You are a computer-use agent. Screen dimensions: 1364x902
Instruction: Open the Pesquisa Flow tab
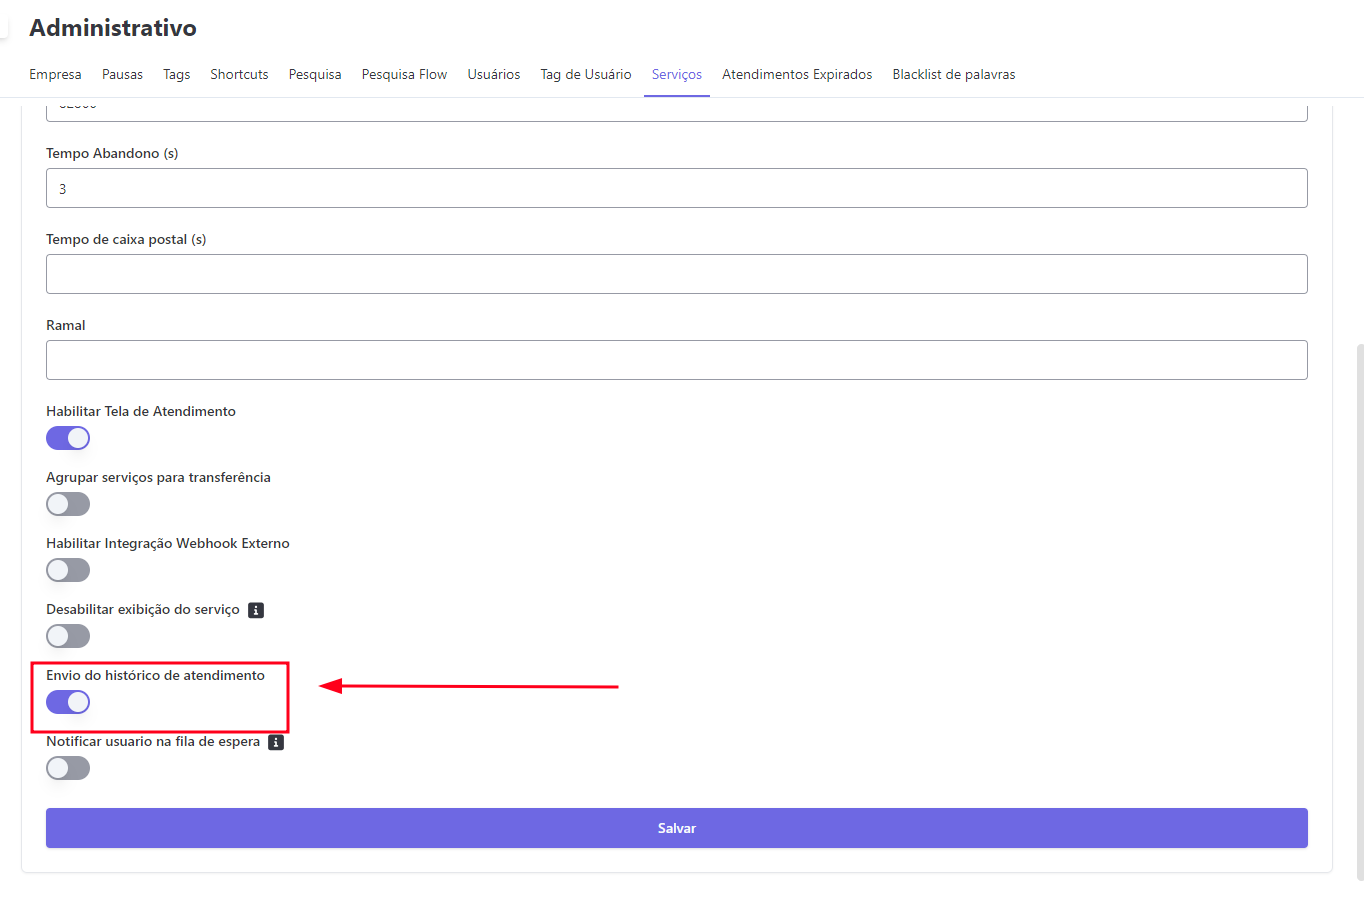pyautogui.click(x=404, y=74)
